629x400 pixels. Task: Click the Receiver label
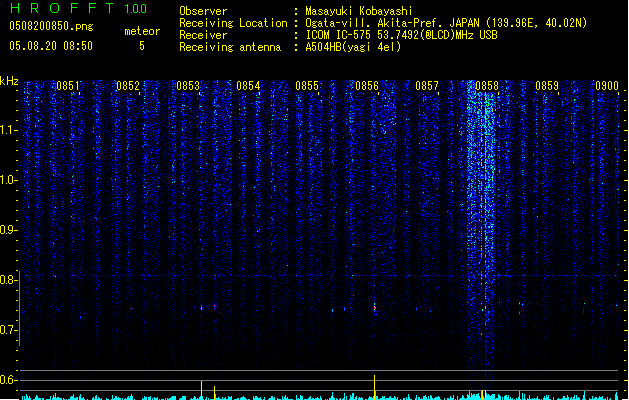click(203, 35)
